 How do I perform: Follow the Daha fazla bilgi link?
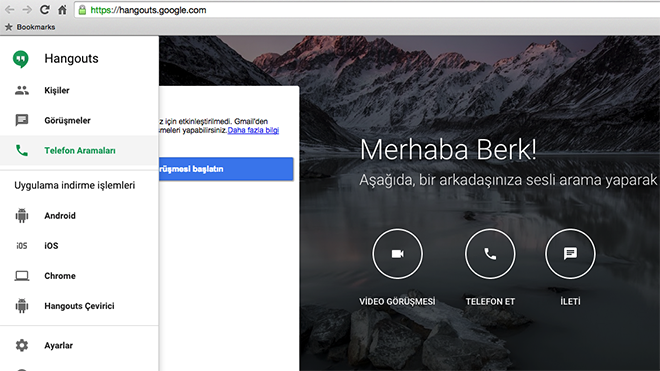tap(253, 130)
